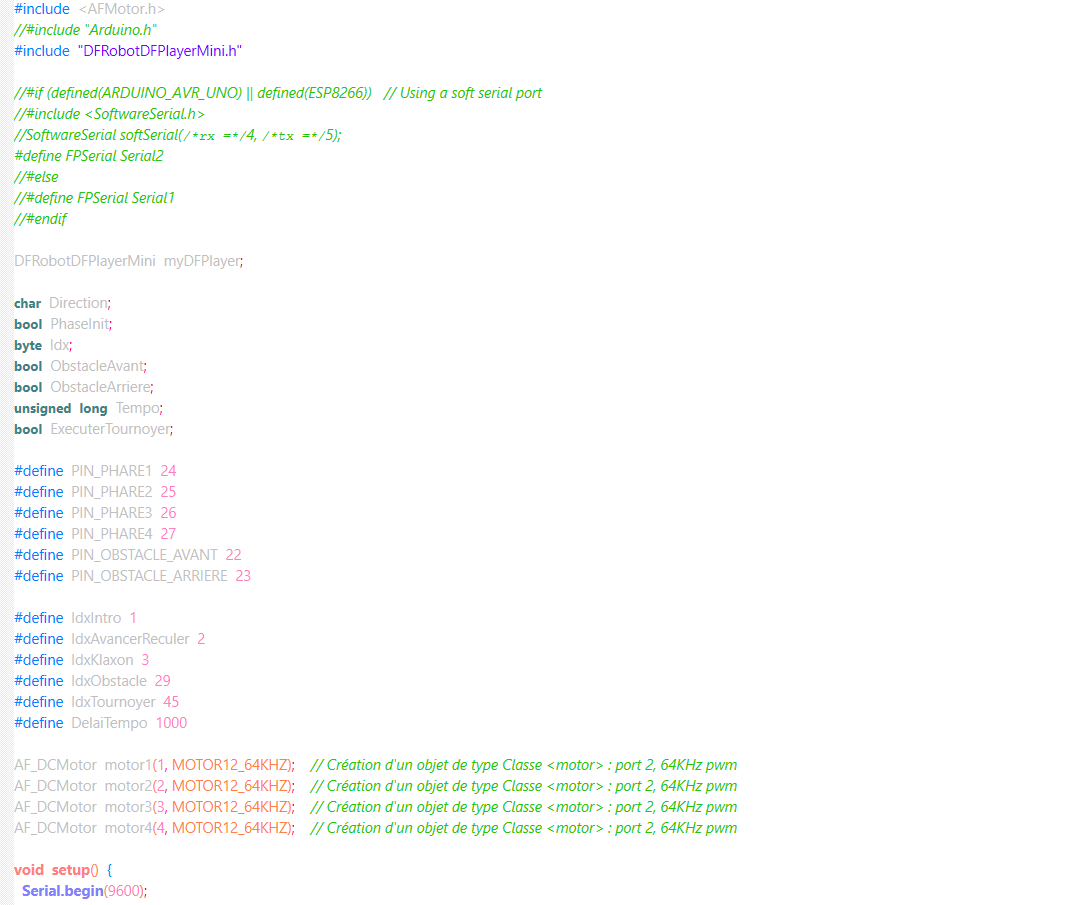
Task: Click the unsigned long Tempo line
Action: (88, 408)
